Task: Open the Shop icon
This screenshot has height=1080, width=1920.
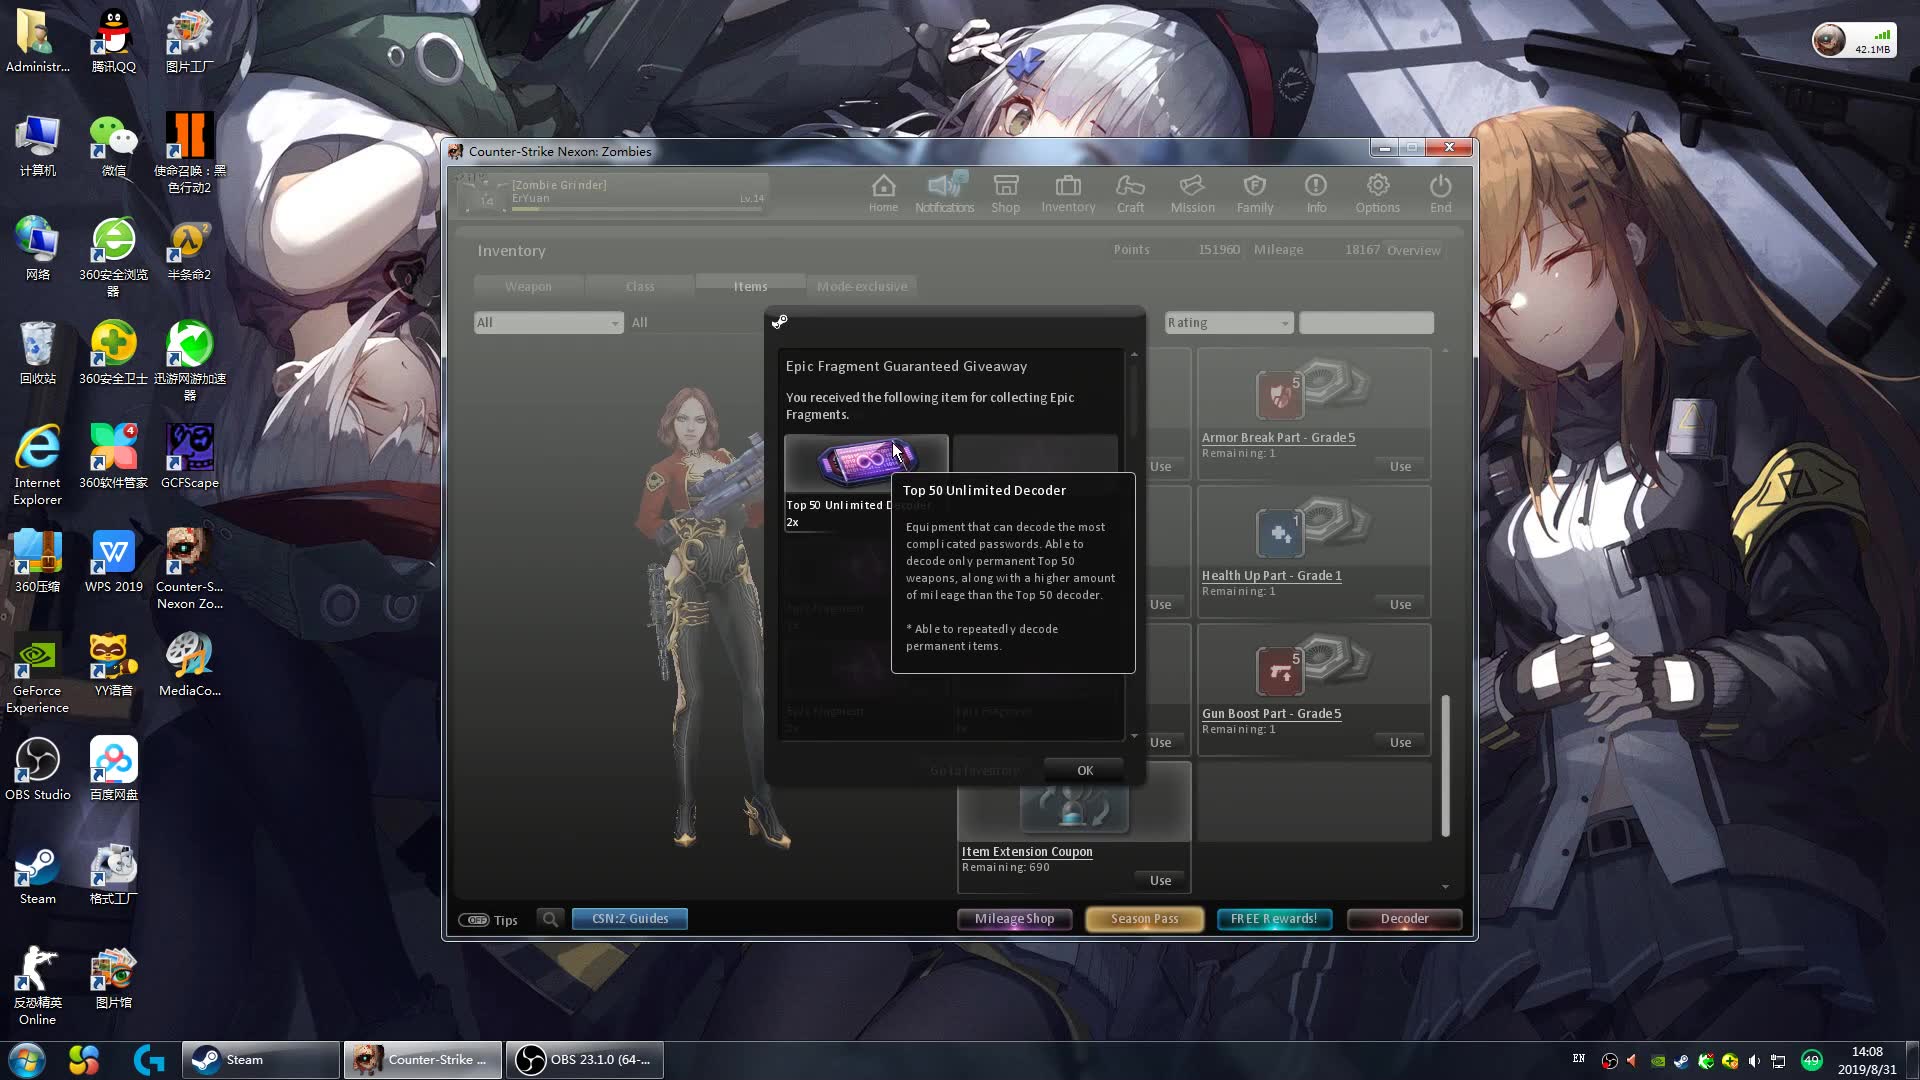Action: pyautogui.click(x=1005, y=193)
